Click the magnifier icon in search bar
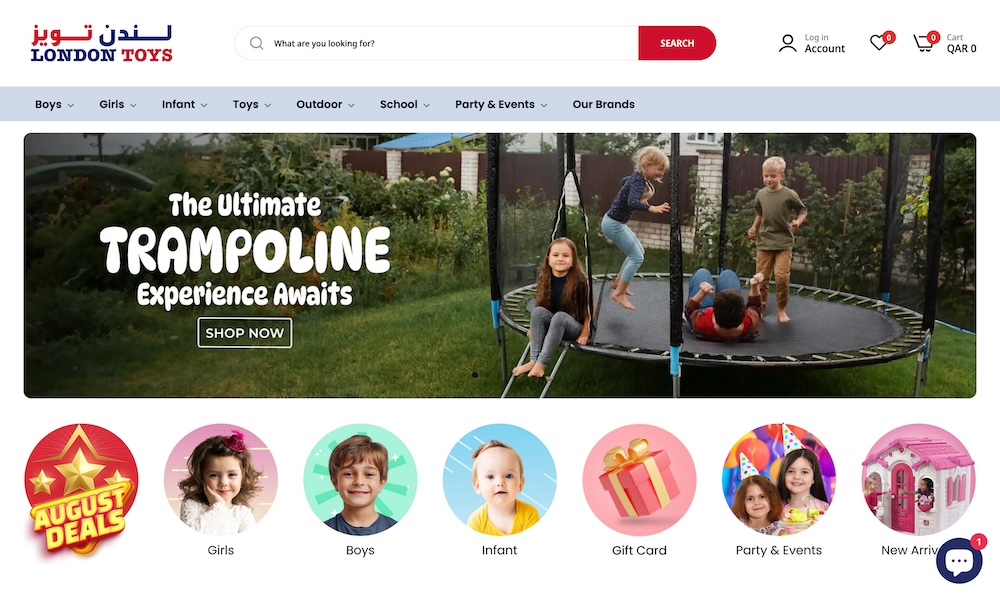This screenshot has height=600, width=1000. (x=256, y=43)
